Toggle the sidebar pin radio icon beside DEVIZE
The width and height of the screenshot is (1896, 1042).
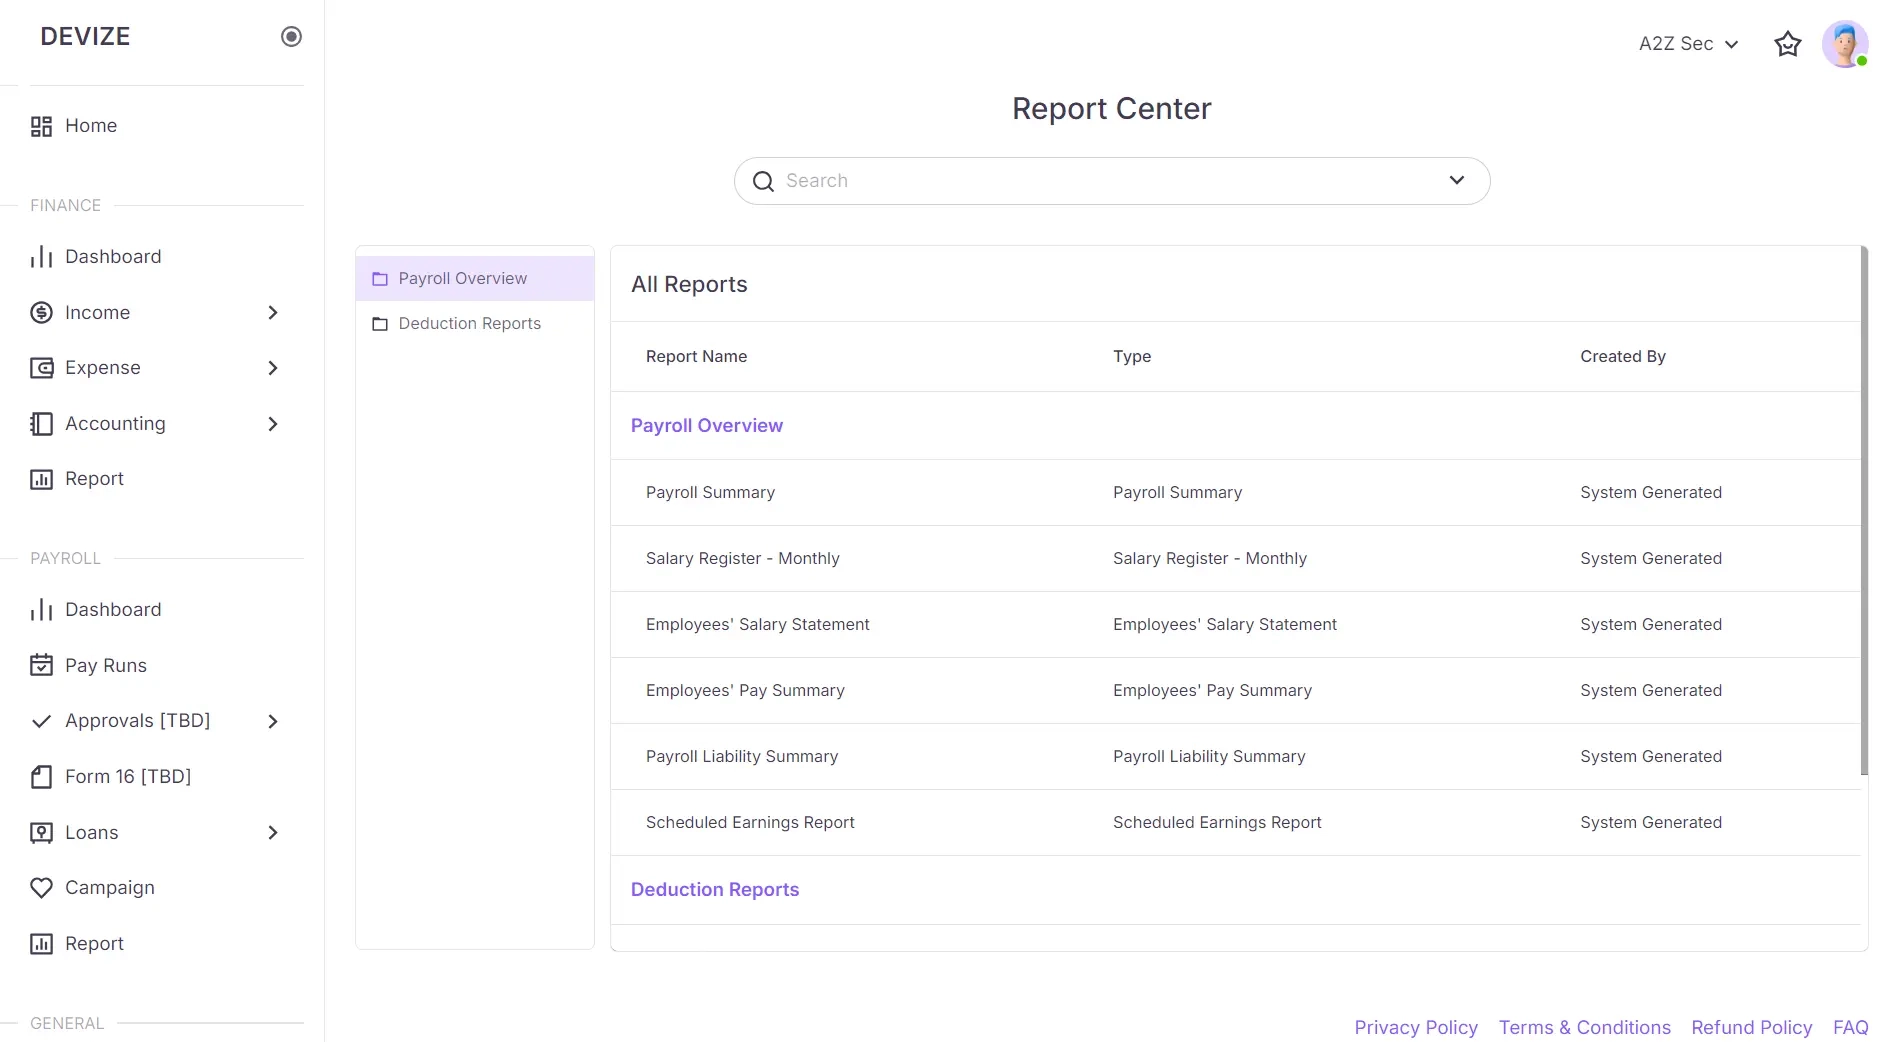click(x=291, y=37)
